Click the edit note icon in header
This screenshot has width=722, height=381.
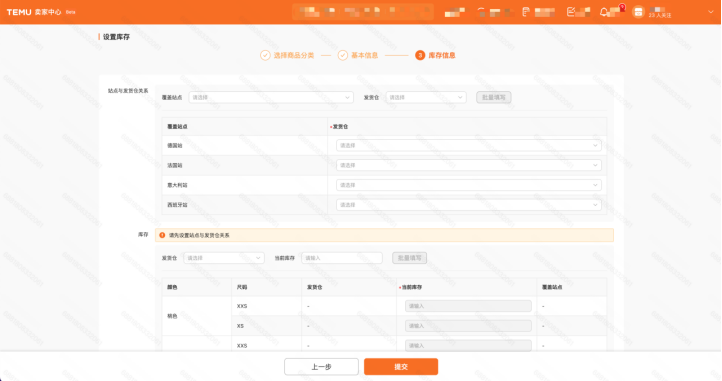571,12
